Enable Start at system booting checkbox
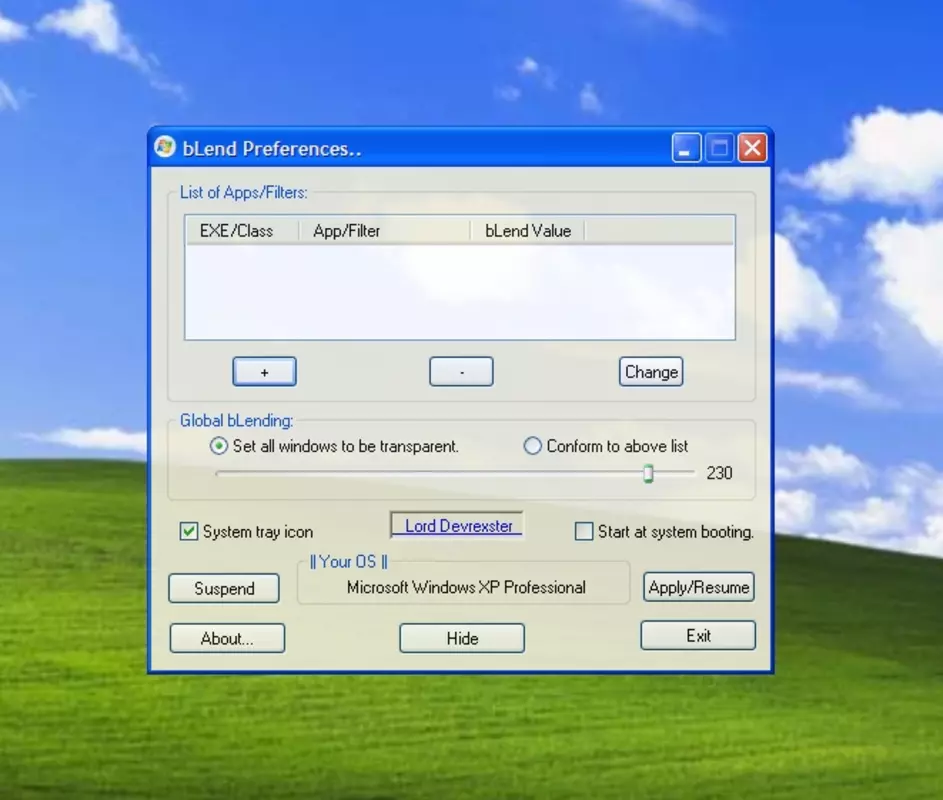Viewport: 943px width, 800px height. coord(583,531)
